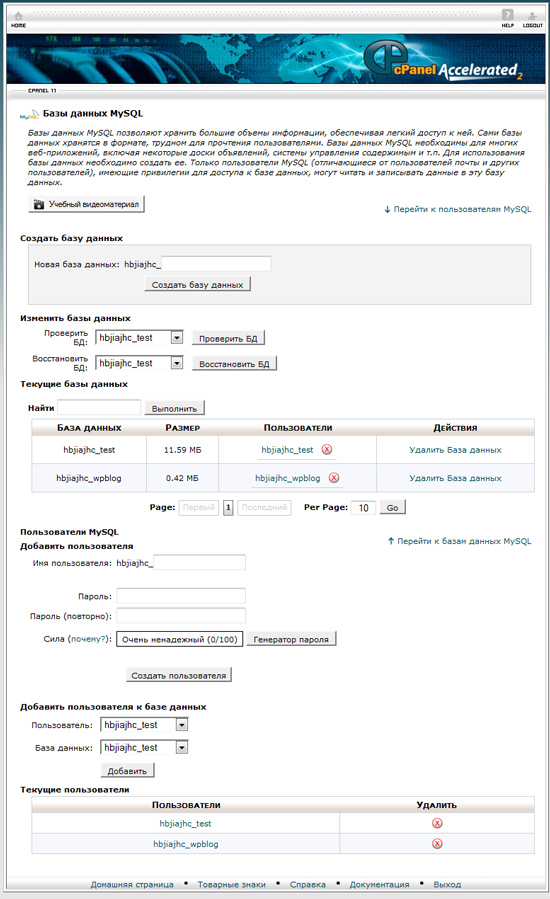Click database name cell hbjiajhc_test
Screen dimensions: 550x899
(x=89, y=450)
